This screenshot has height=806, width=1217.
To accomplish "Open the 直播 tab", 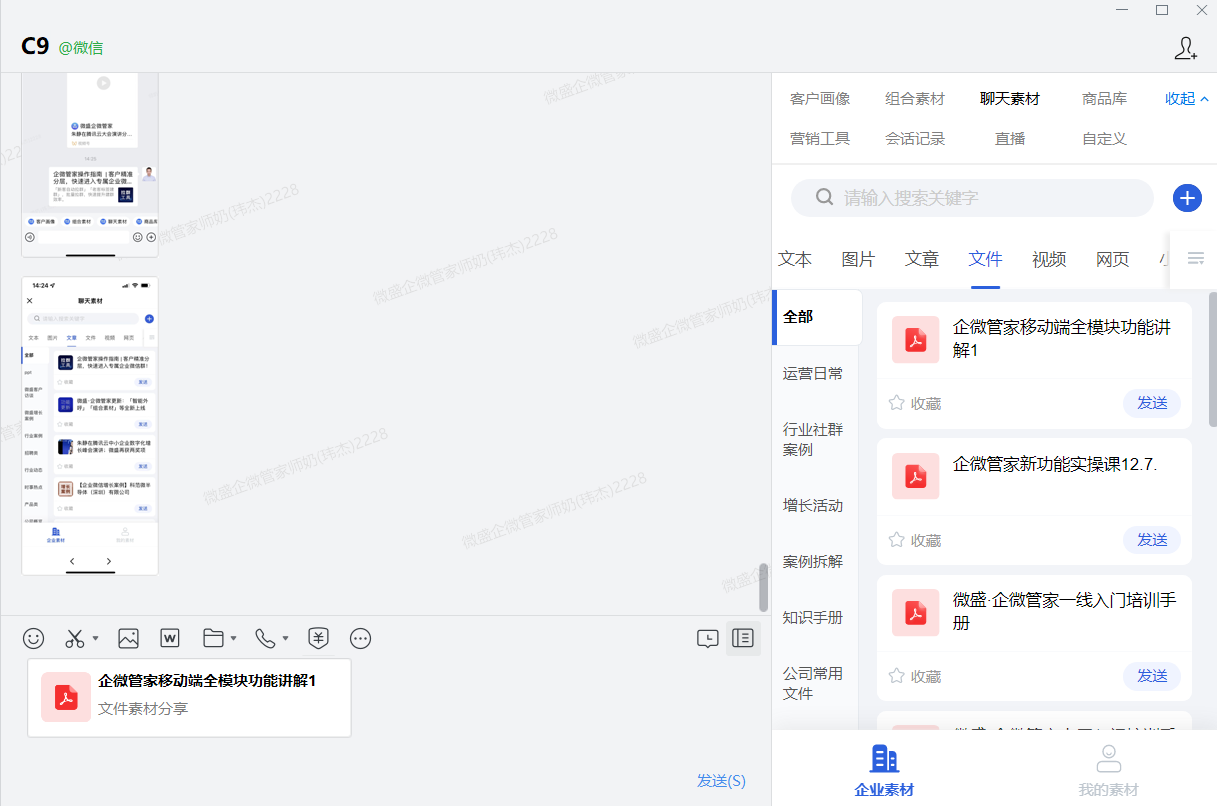I will (x=1010, y=139).
